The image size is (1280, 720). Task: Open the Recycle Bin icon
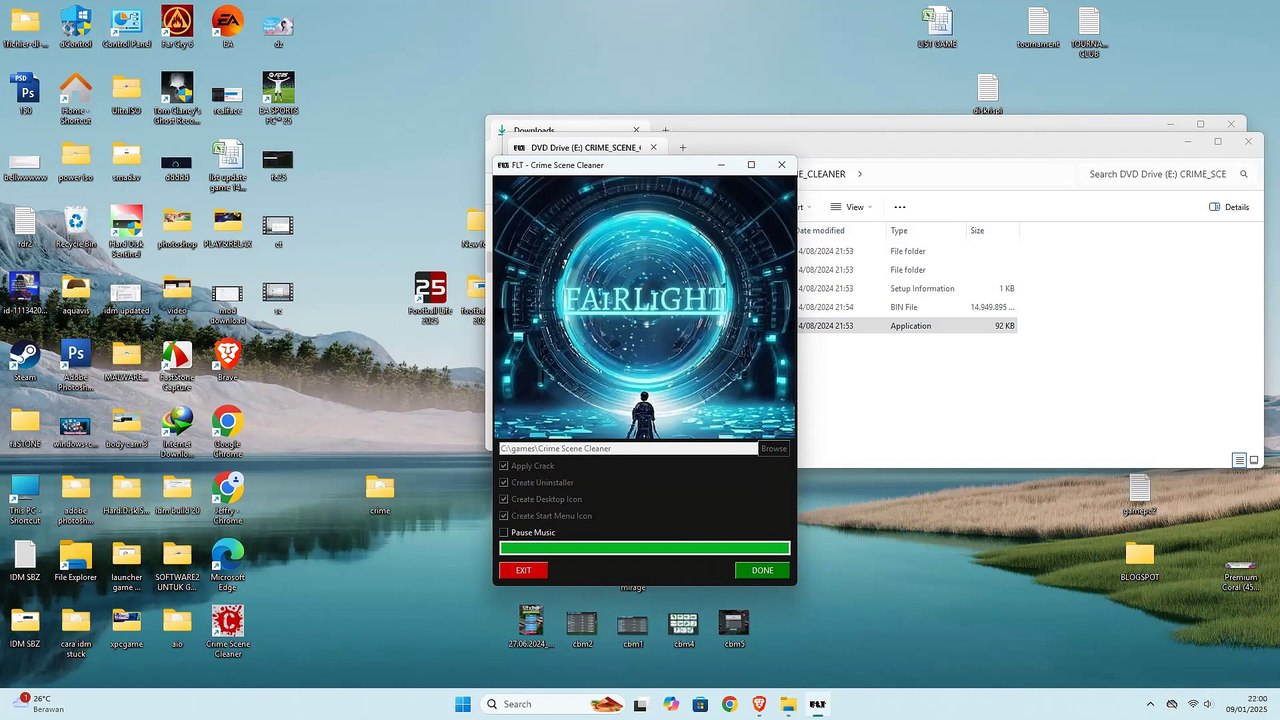76,227
